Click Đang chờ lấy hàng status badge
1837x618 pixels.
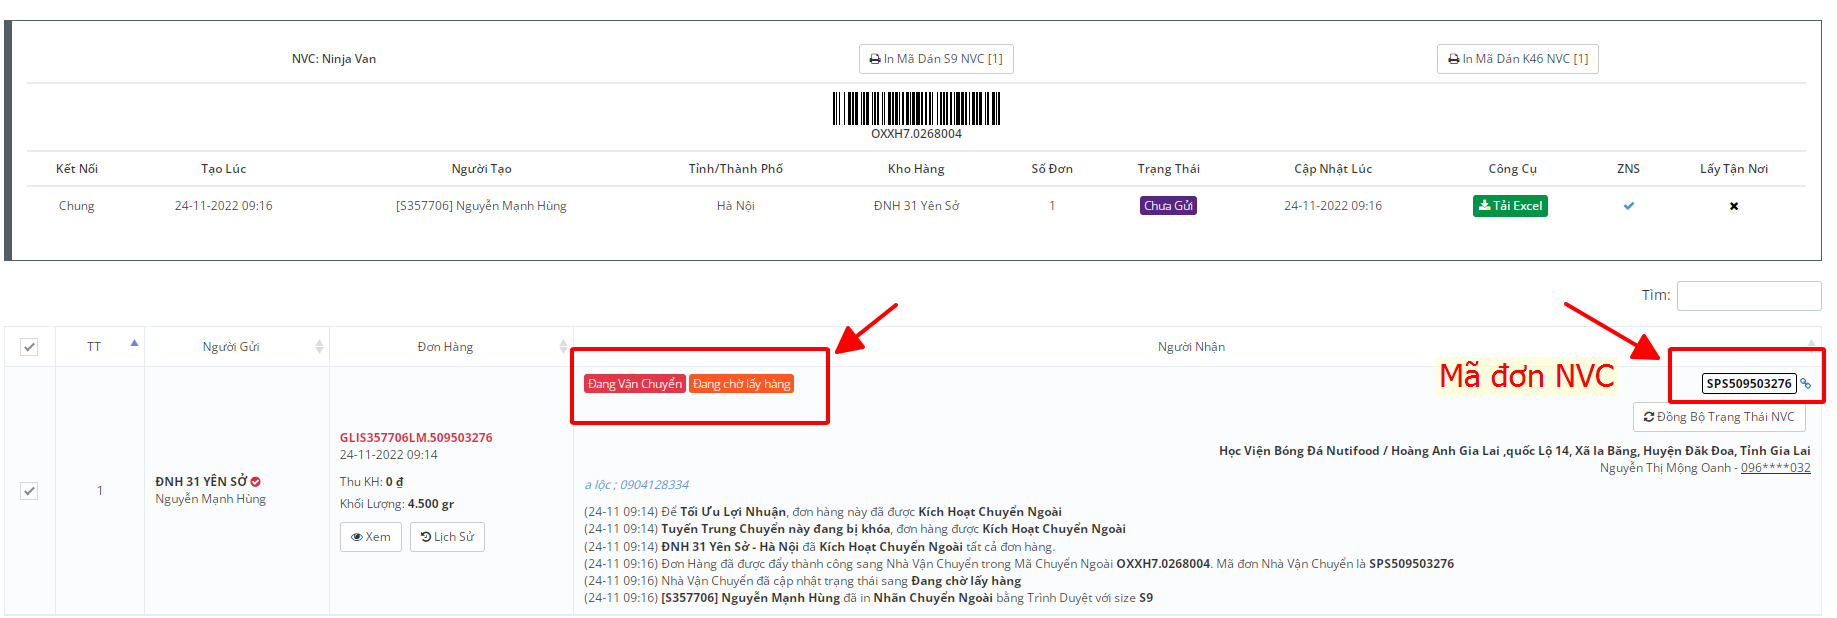[741, 384]
